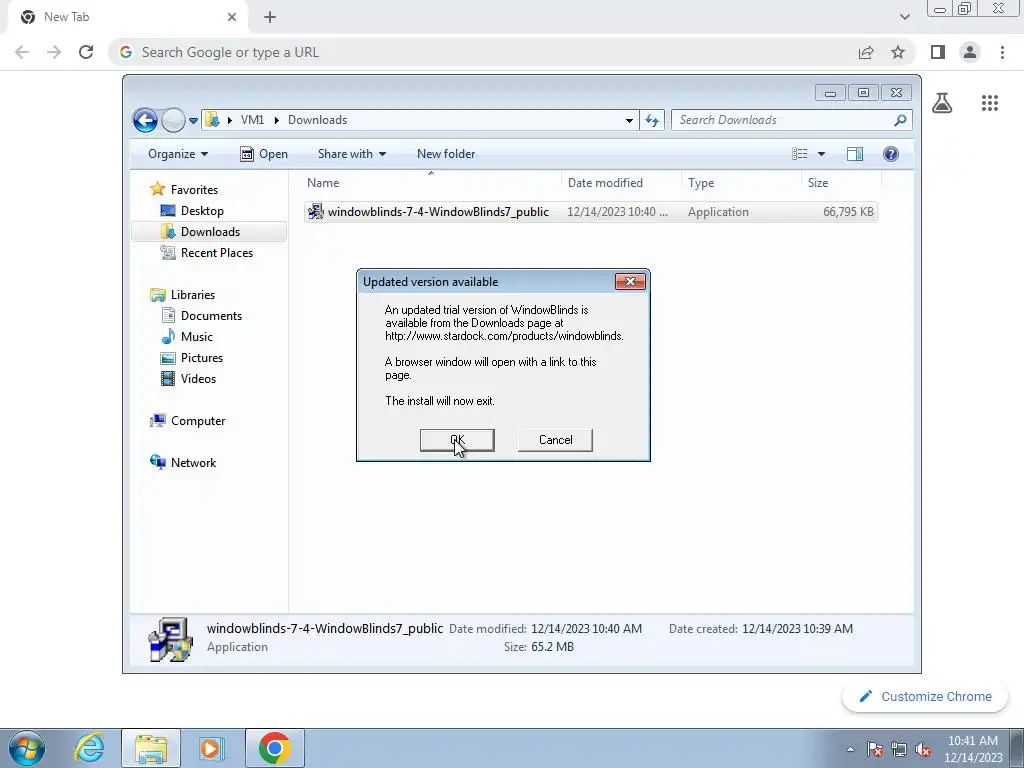
Task: Open Explorer help
Action: (891, 154)
